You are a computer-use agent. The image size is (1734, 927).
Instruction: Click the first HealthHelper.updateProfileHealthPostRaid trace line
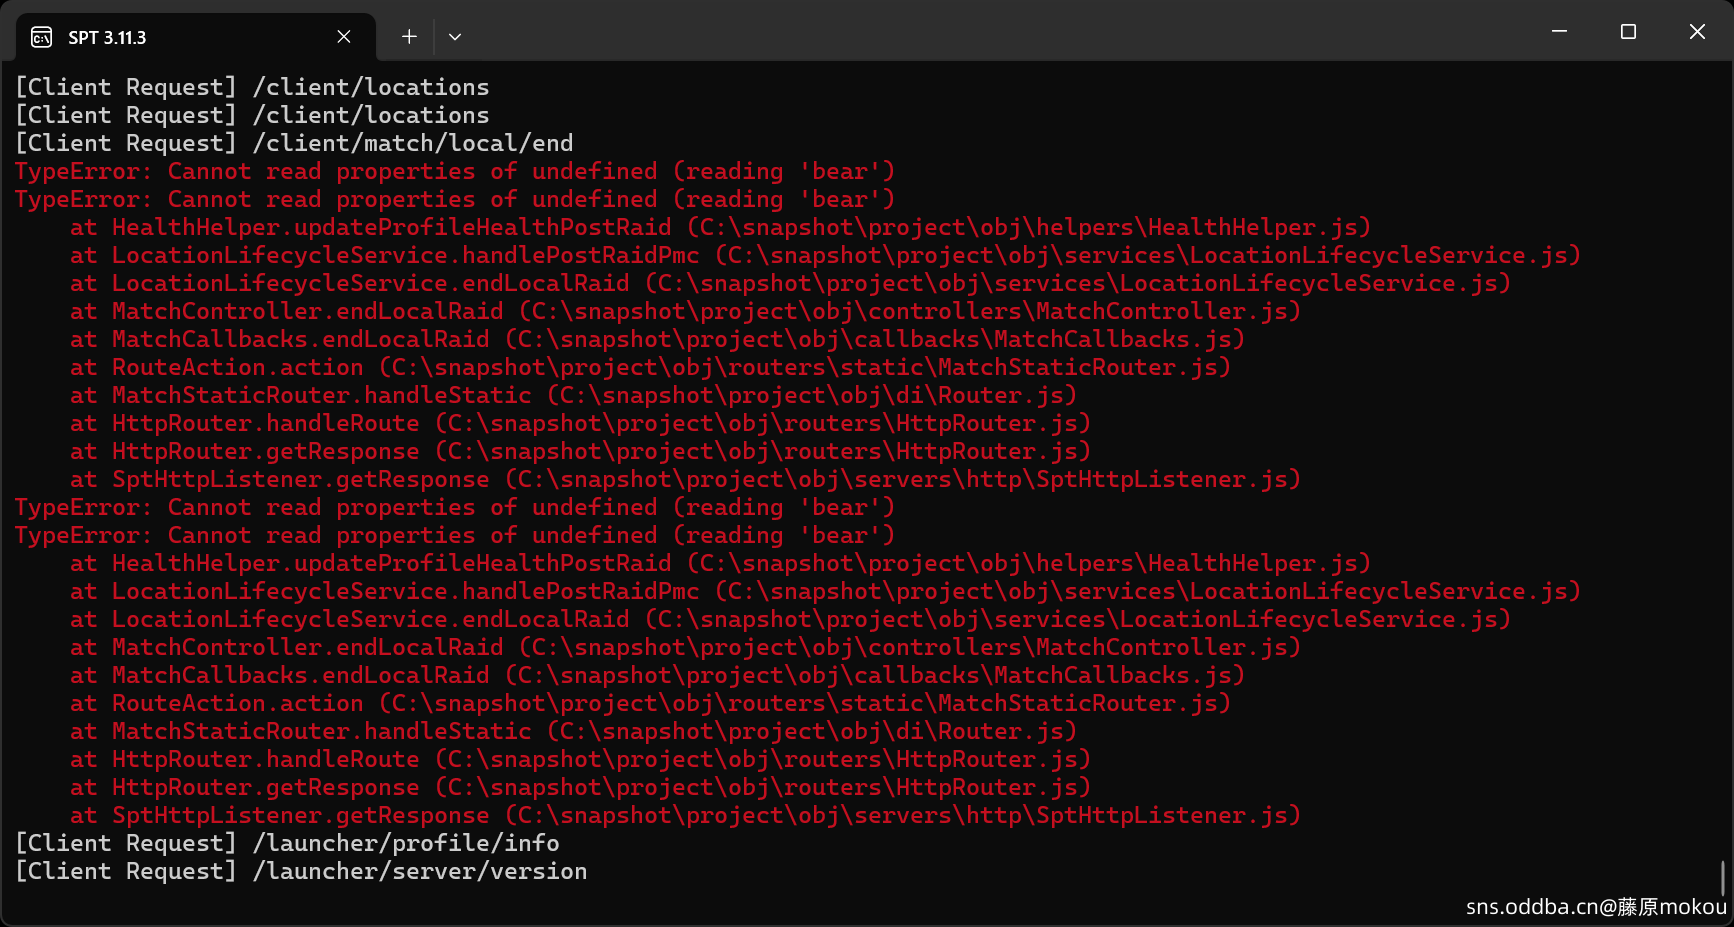[x=720, y=227]
